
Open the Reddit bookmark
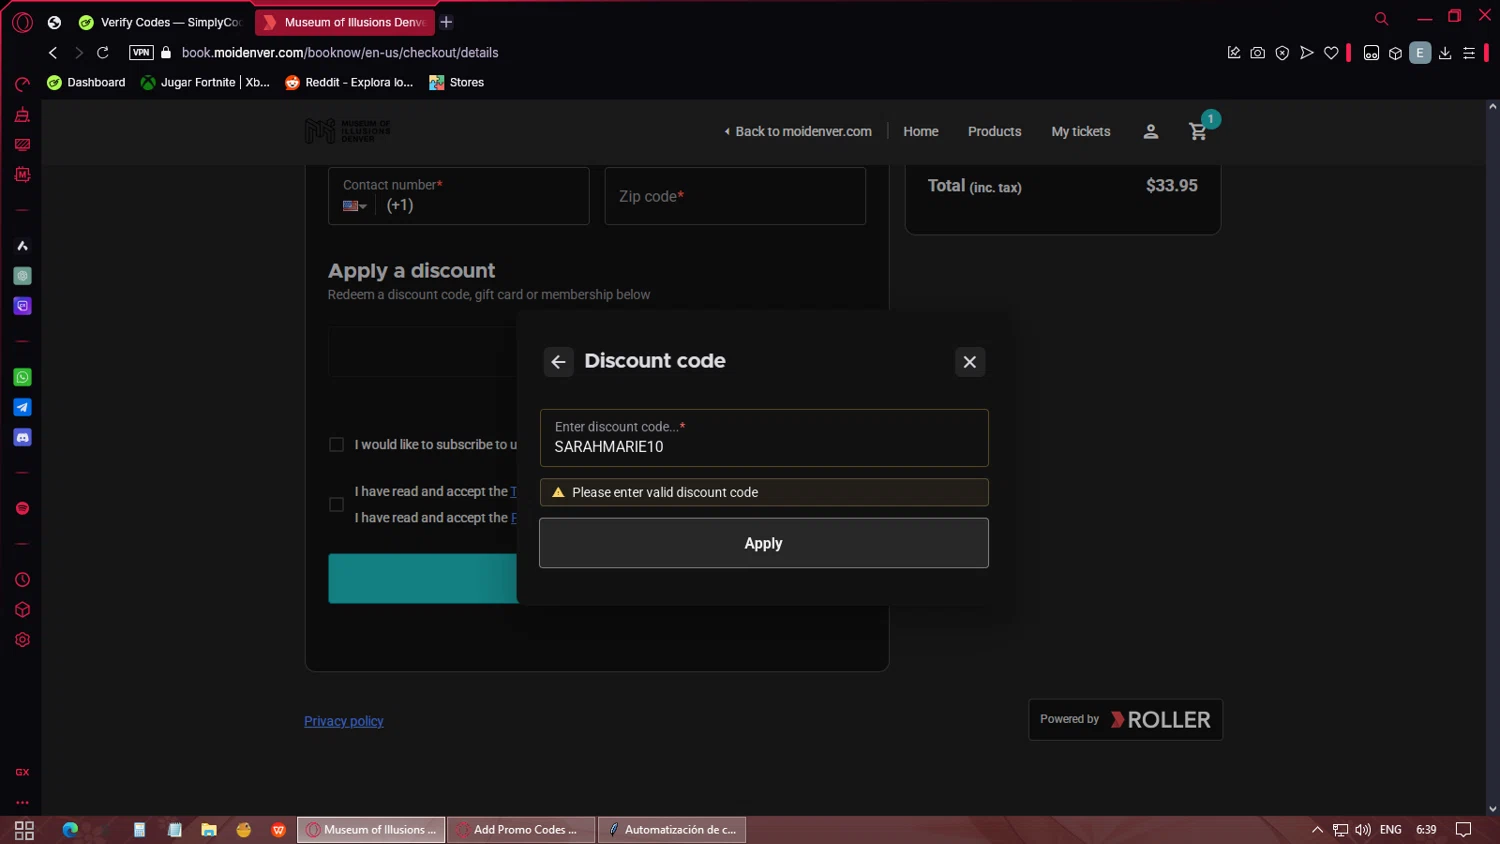(x=349, y=82)
